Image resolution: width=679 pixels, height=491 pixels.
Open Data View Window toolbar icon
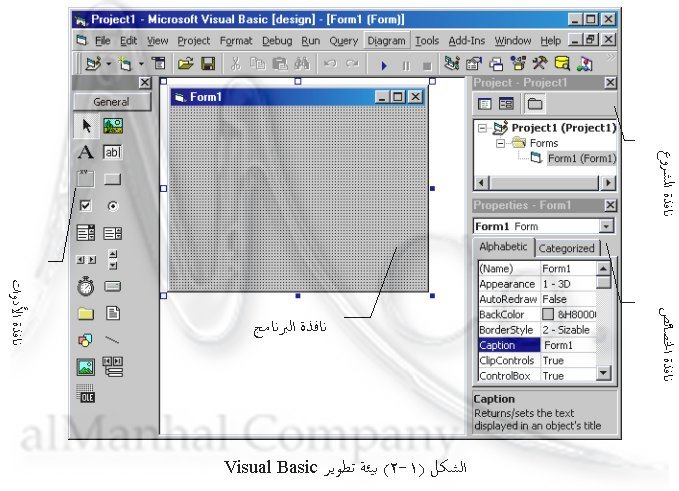[x=562, y=64]
